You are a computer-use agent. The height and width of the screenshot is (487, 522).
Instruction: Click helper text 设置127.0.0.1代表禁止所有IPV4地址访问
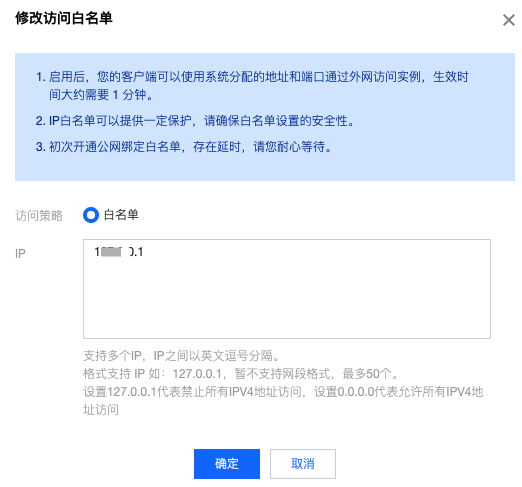click(192, 392)
